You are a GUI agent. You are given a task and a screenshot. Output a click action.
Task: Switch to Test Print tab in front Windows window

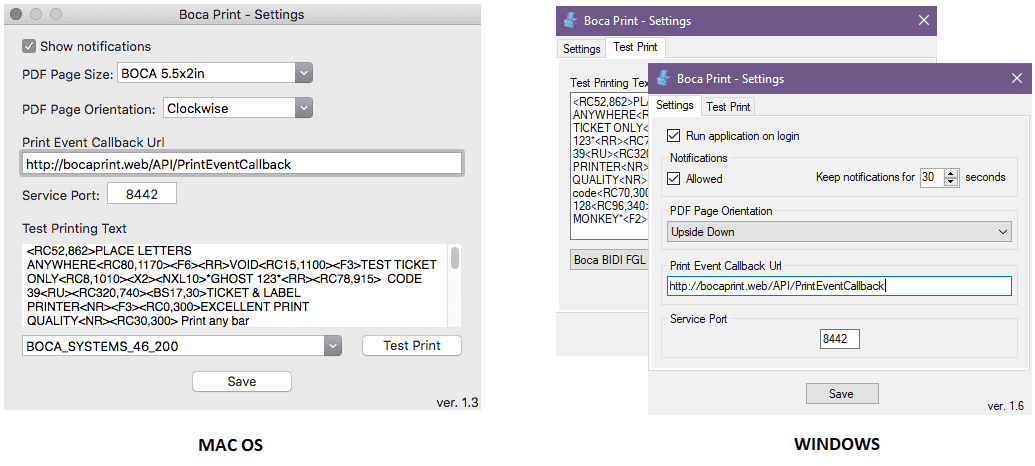click(728, 106)
